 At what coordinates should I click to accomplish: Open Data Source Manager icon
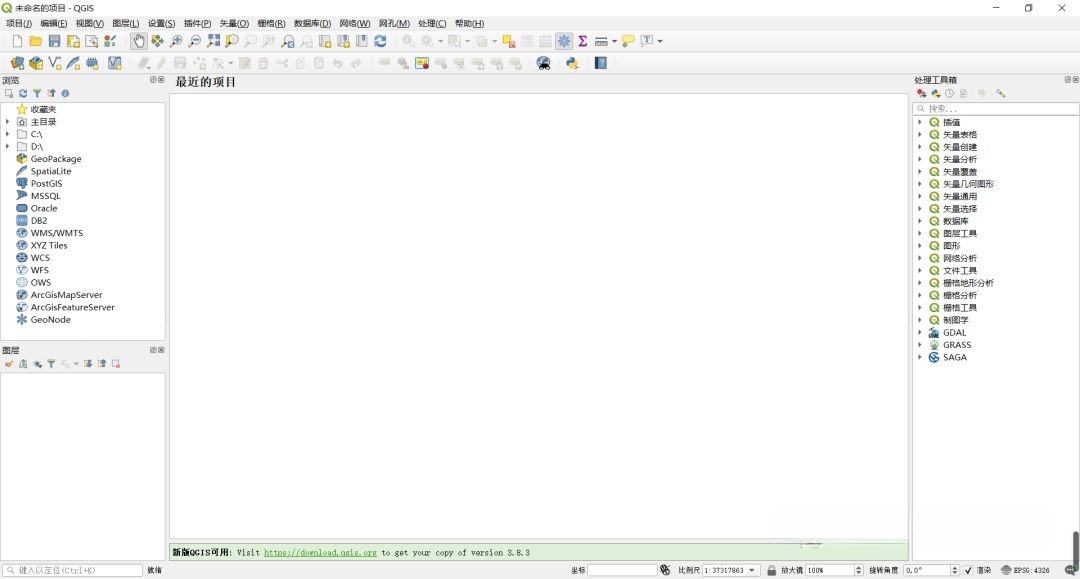(17, 63)
